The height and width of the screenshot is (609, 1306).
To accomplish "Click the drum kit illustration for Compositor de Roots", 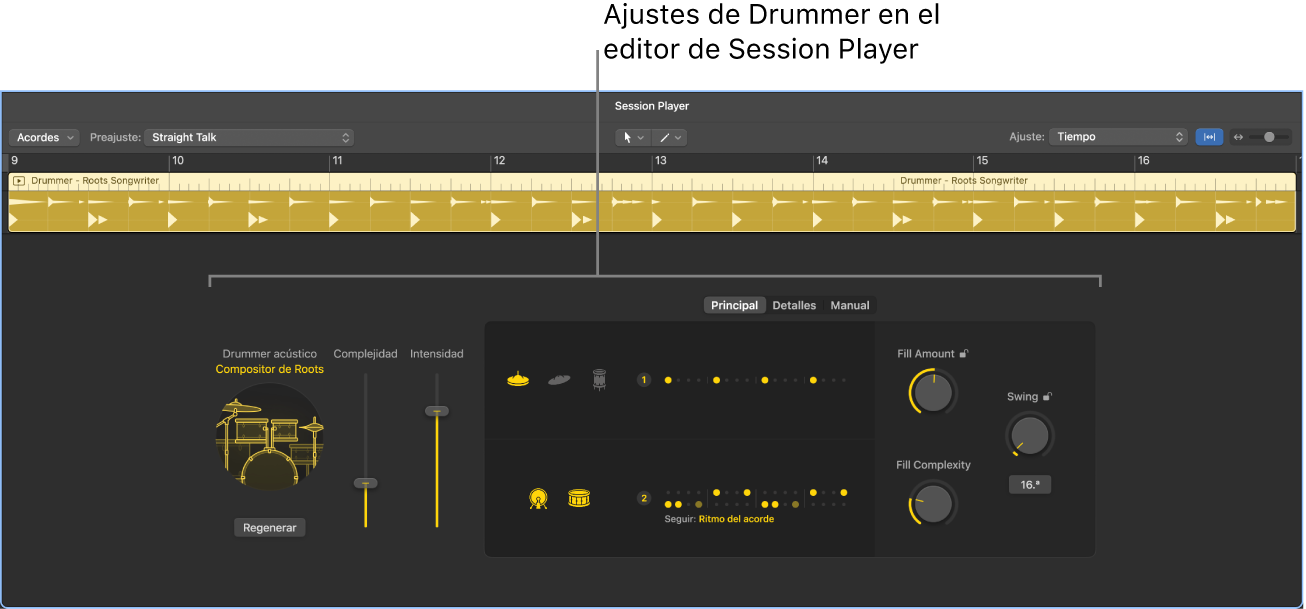I will coord(269,438).
